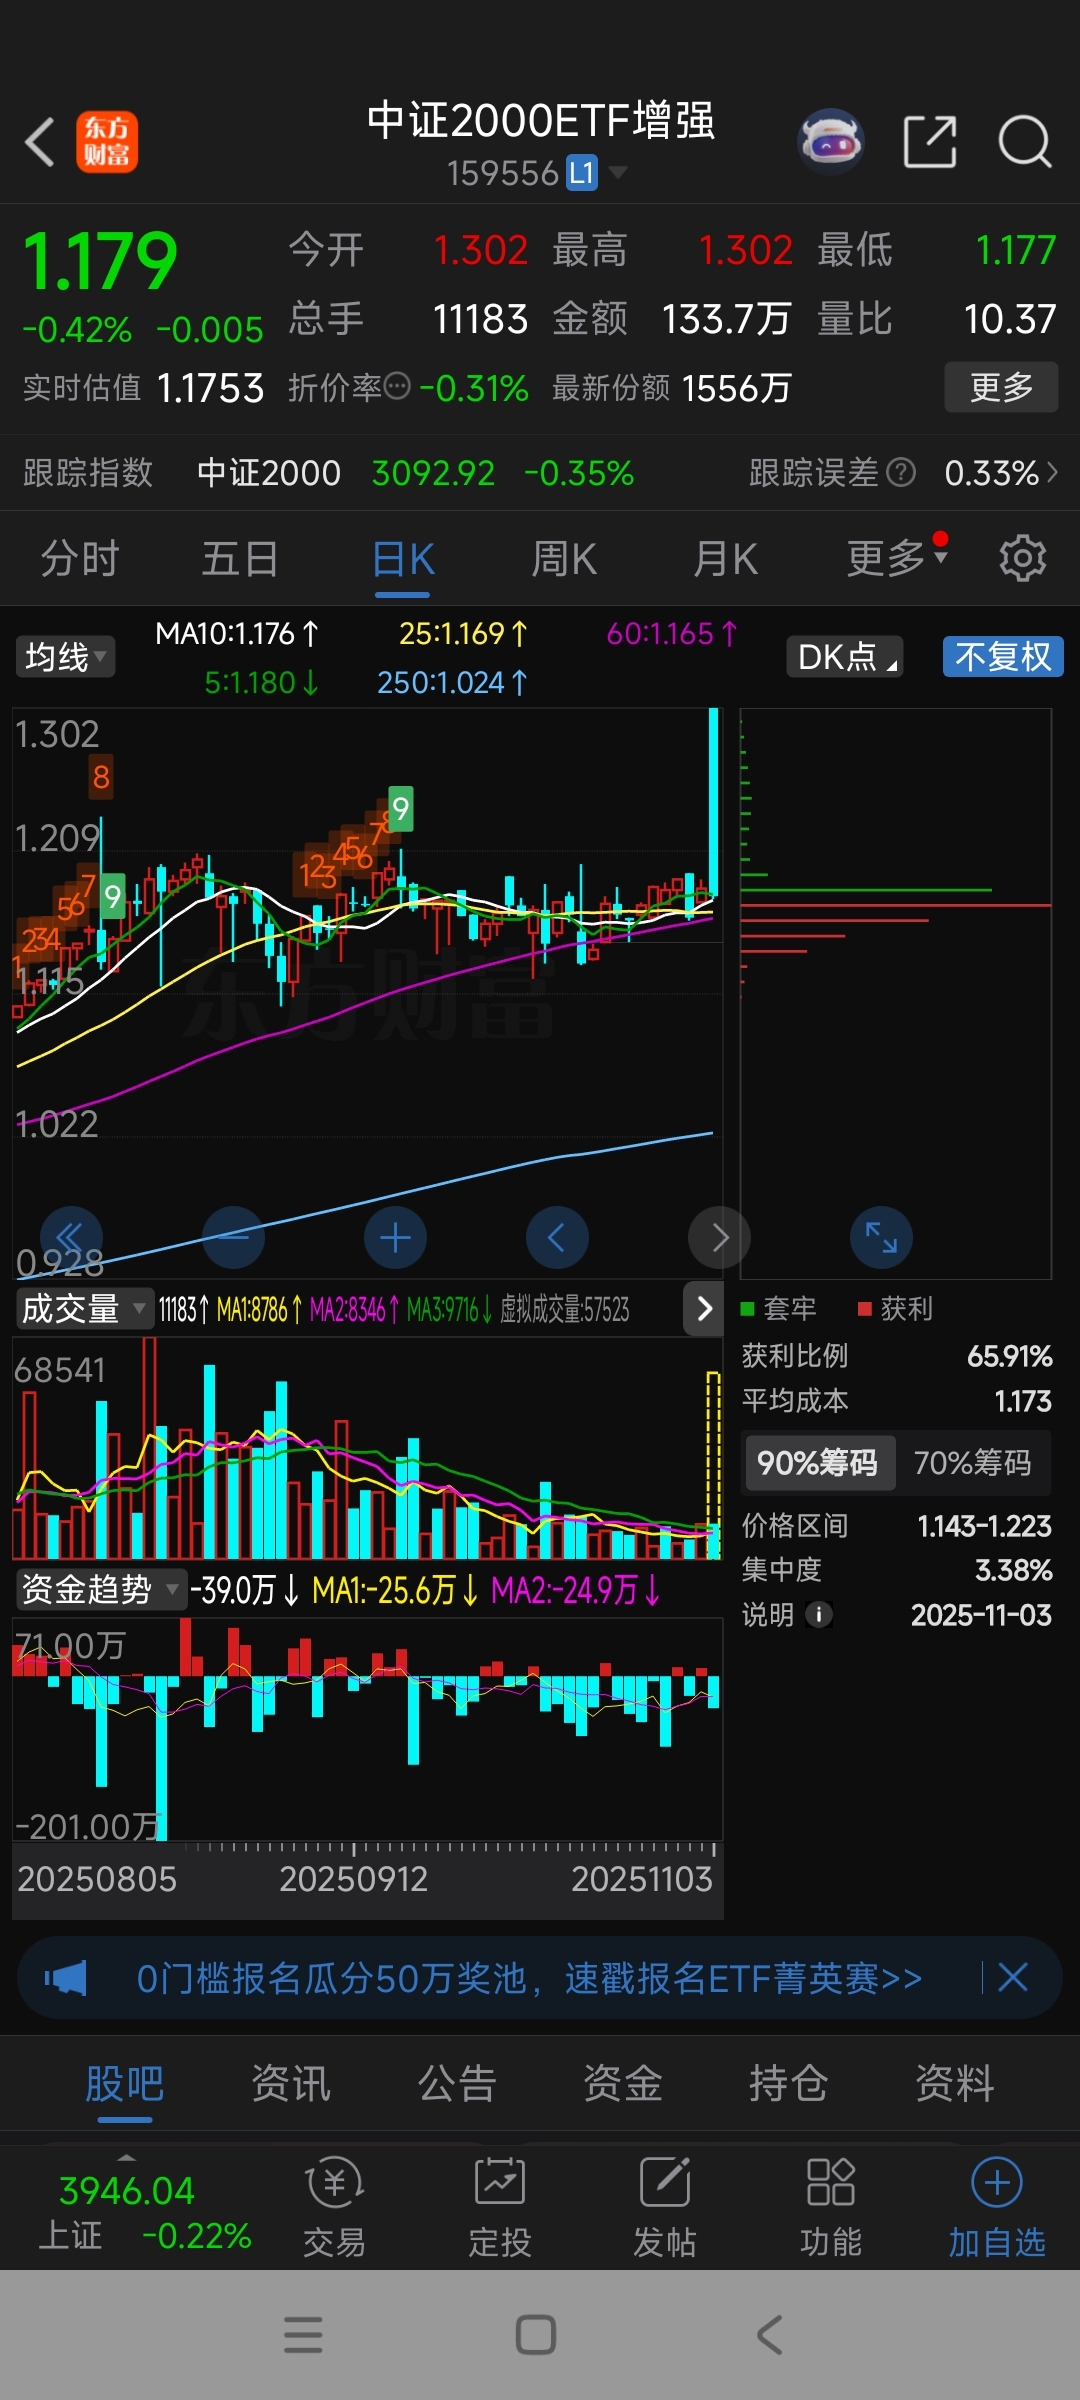Select 70%筹码 option
Screen dimensions: 1080x2400
pos(973,1463)
